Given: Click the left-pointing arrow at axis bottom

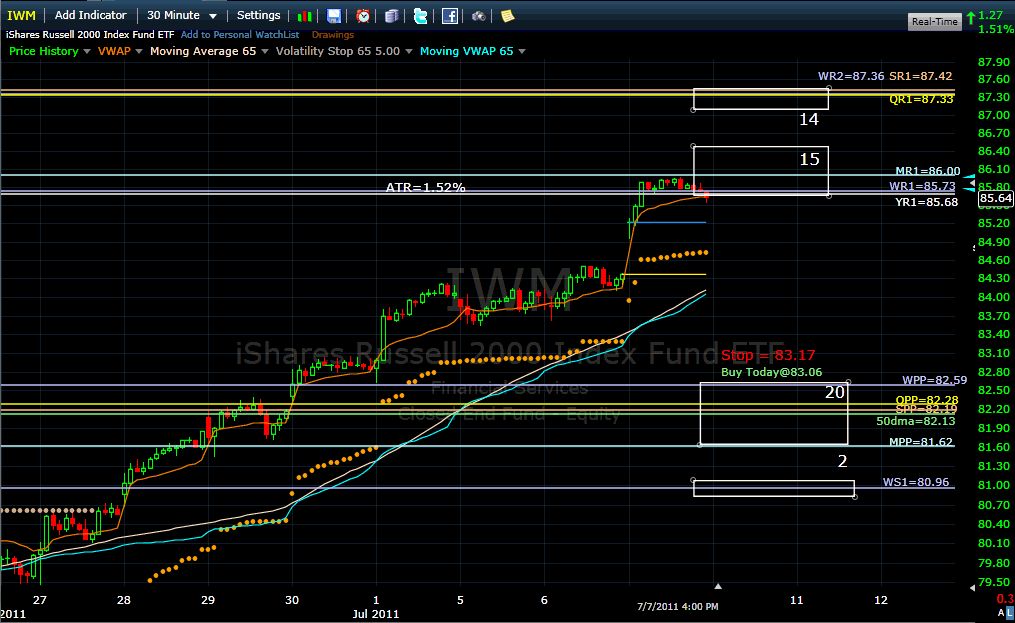Looking at the screenshot, I should [972, 587].
